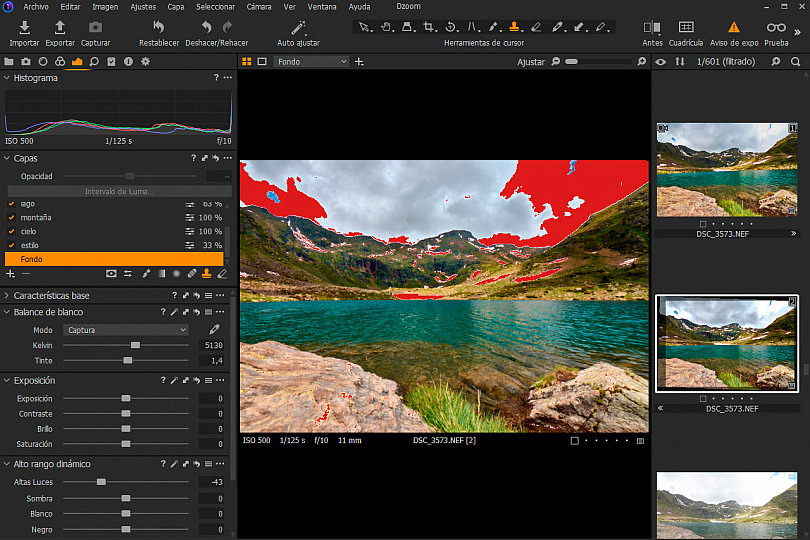Open the capture camera tool tab
Viewport: 810px width, 540px height.
pyautogui.click(x=26, y=61)
